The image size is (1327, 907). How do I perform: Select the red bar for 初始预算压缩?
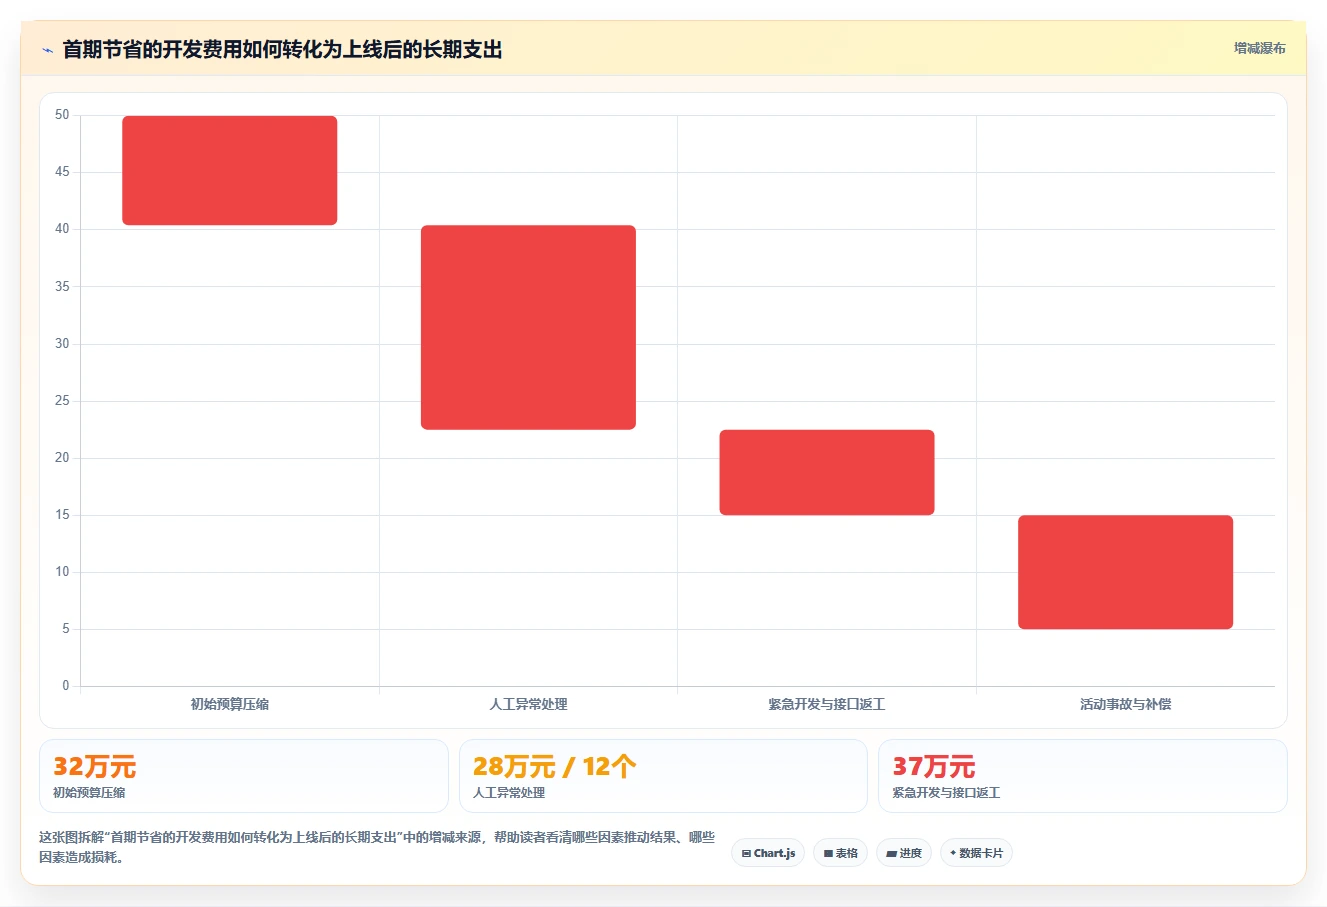(x=230, y=170)
